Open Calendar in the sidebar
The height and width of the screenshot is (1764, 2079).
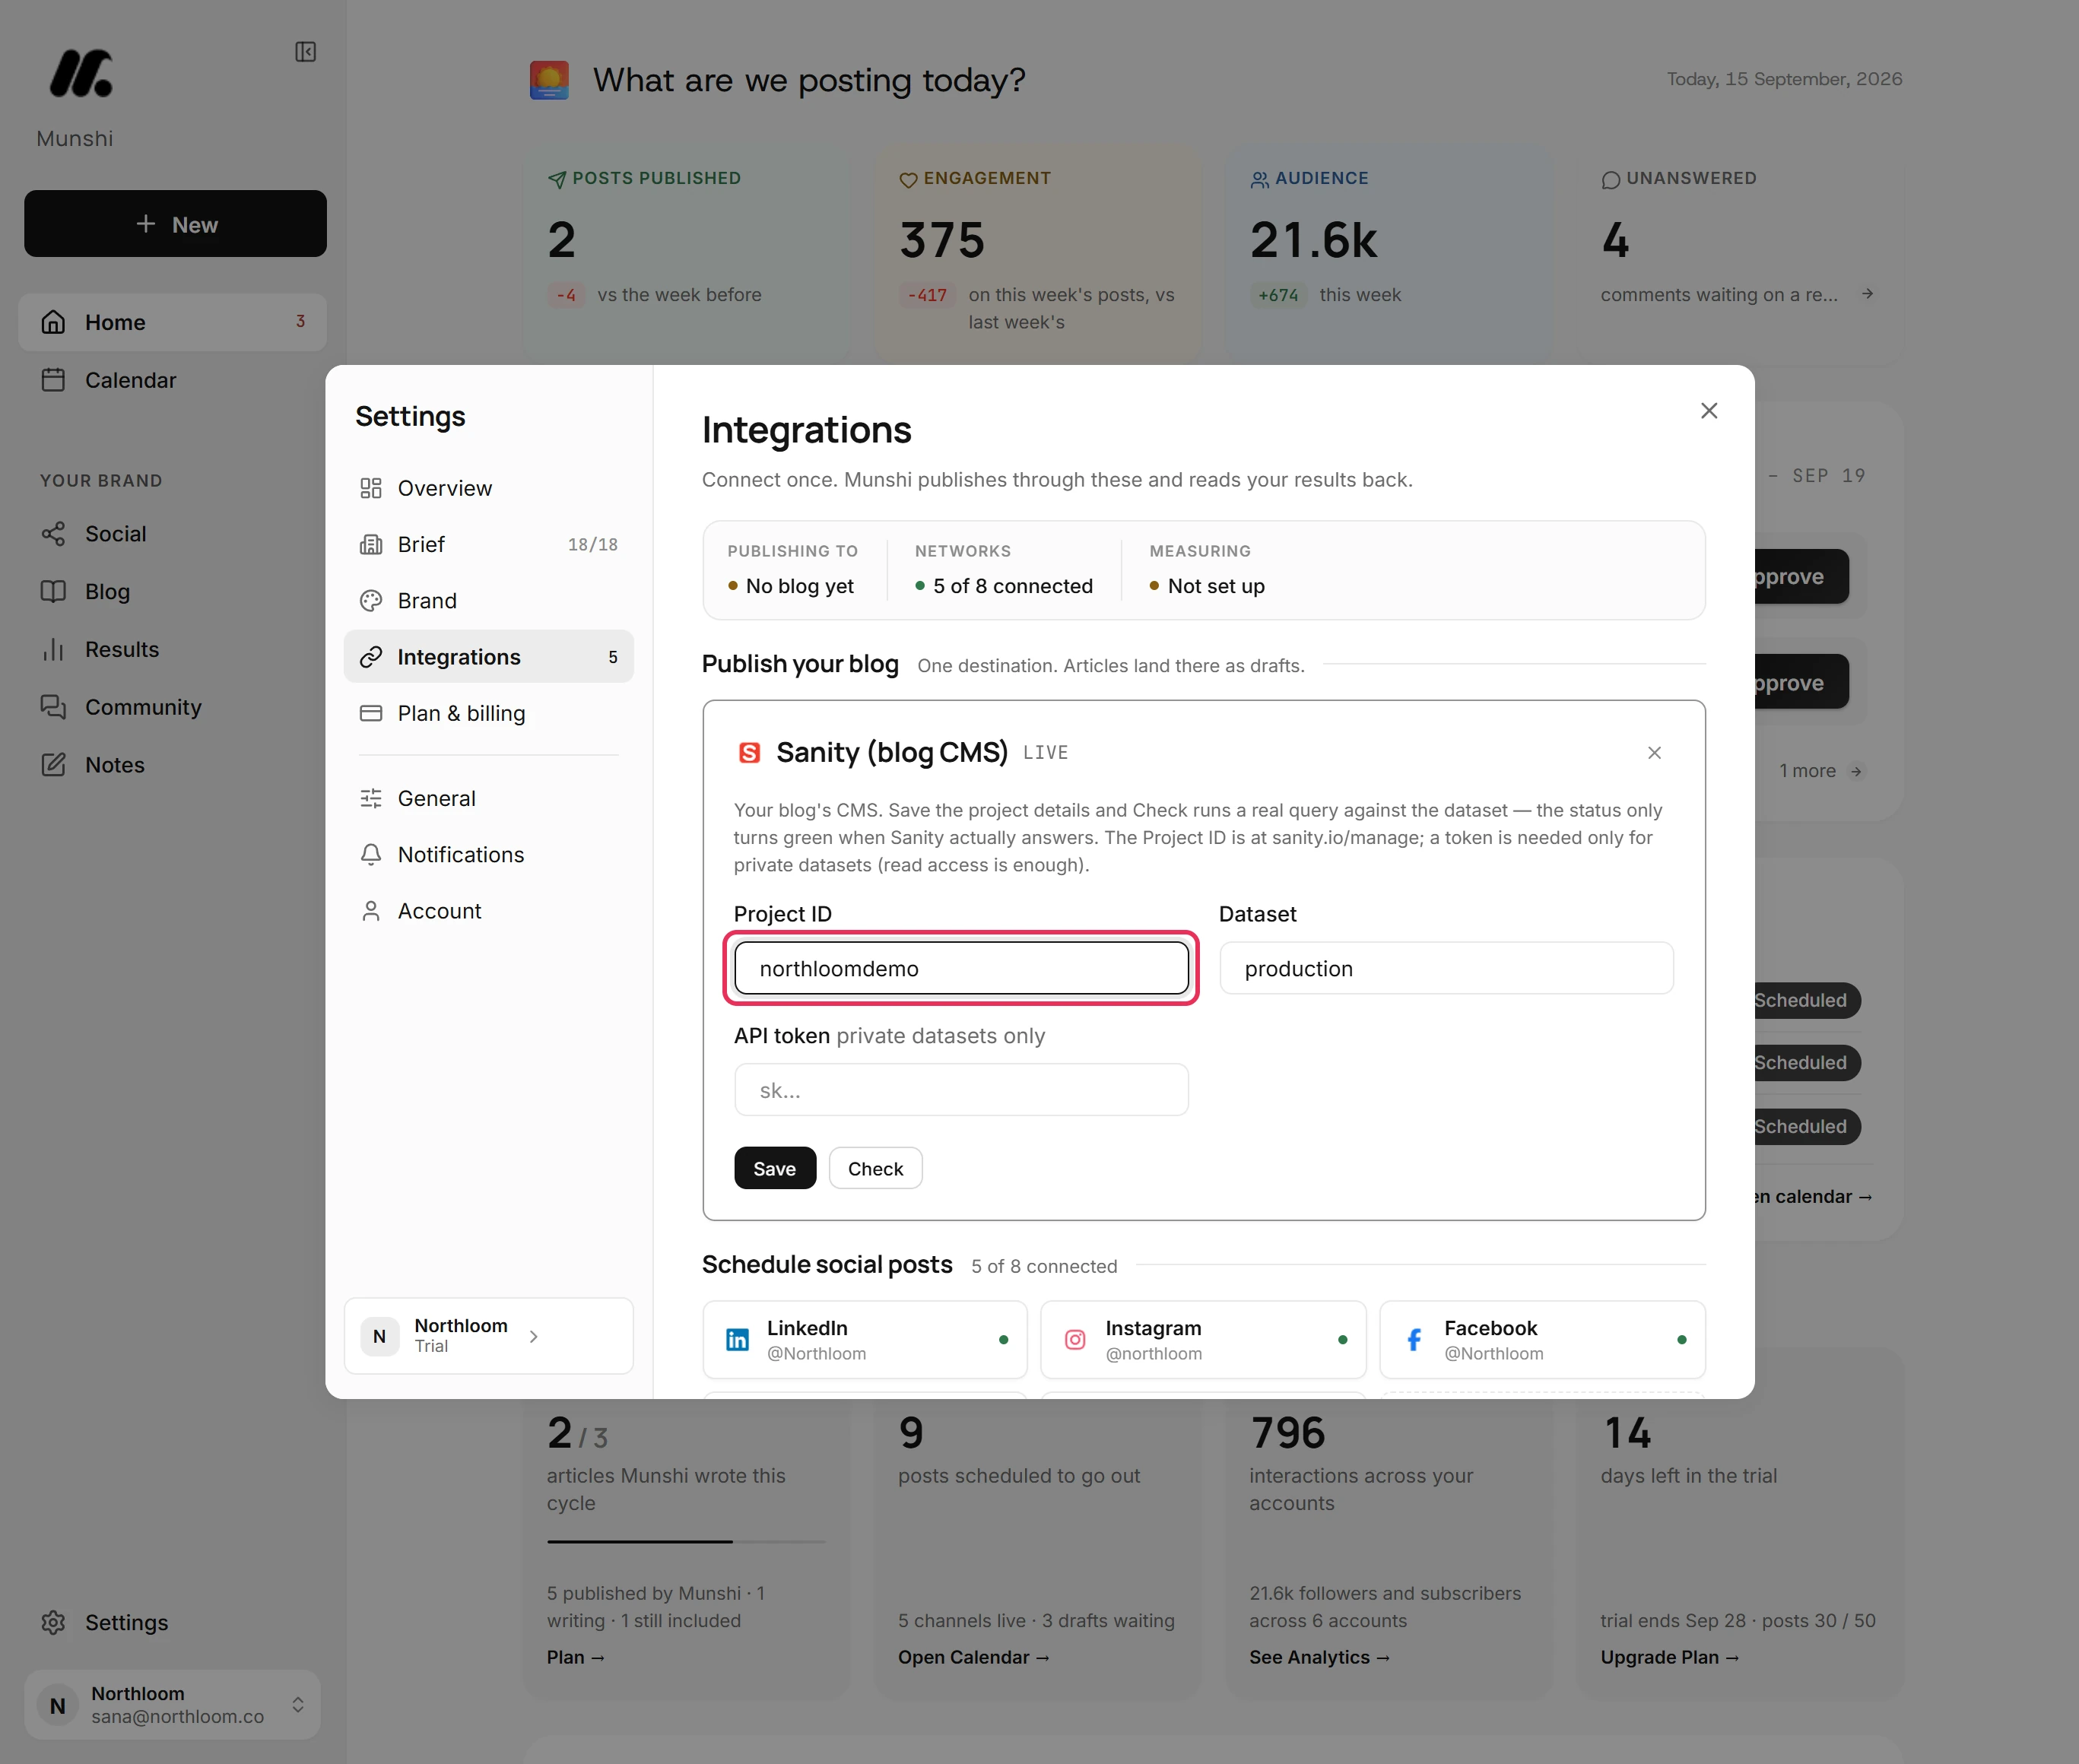click(x=172, y=380)
